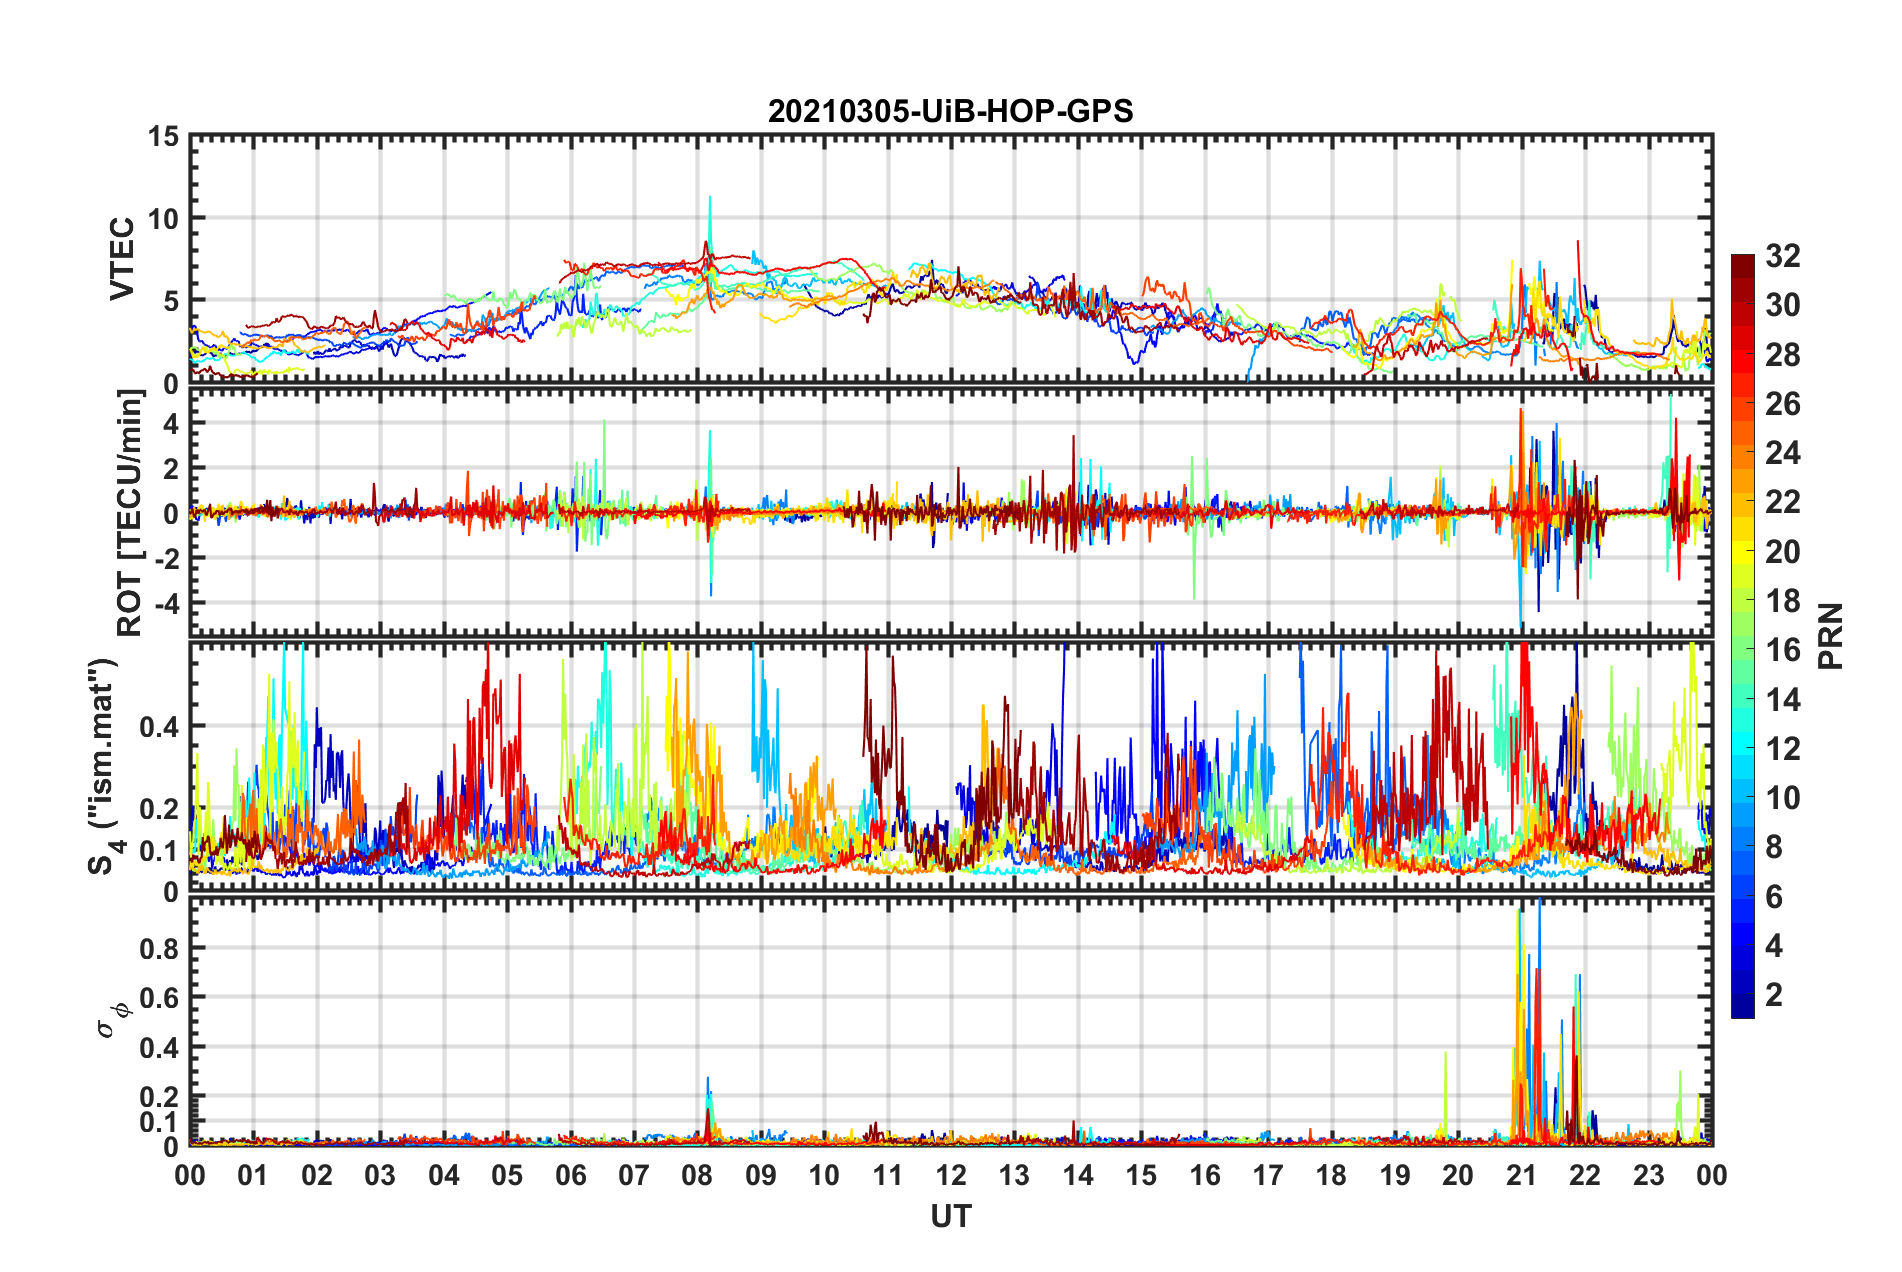This screenshot has height=1272, width=1902.
Task: Click the plot title 20210305-UiB-HOP-GPS
Action: point(950,111)
